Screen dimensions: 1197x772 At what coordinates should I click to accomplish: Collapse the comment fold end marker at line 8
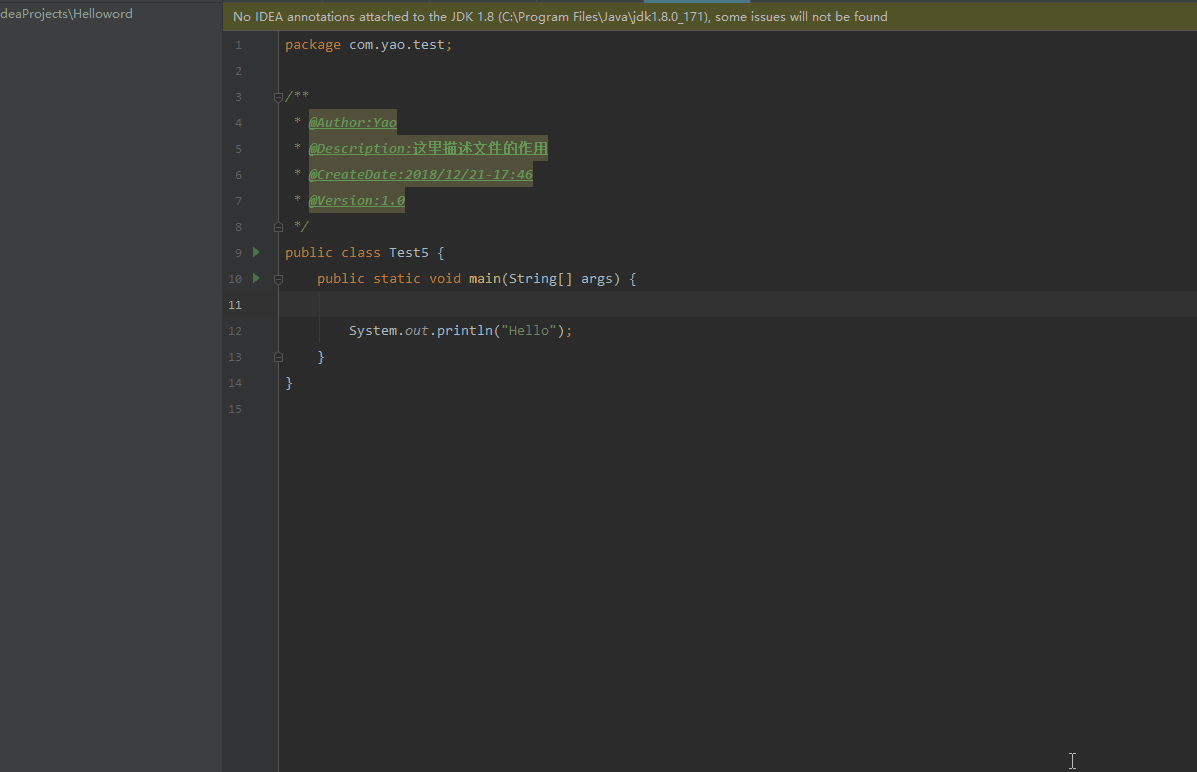(x=278, y=227)
